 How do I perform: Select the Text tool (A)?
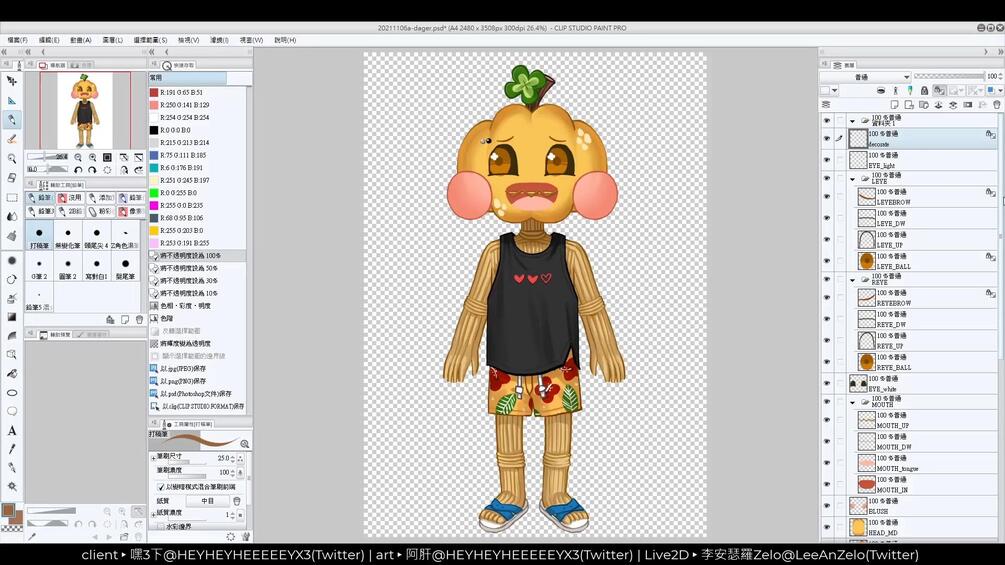12,430
